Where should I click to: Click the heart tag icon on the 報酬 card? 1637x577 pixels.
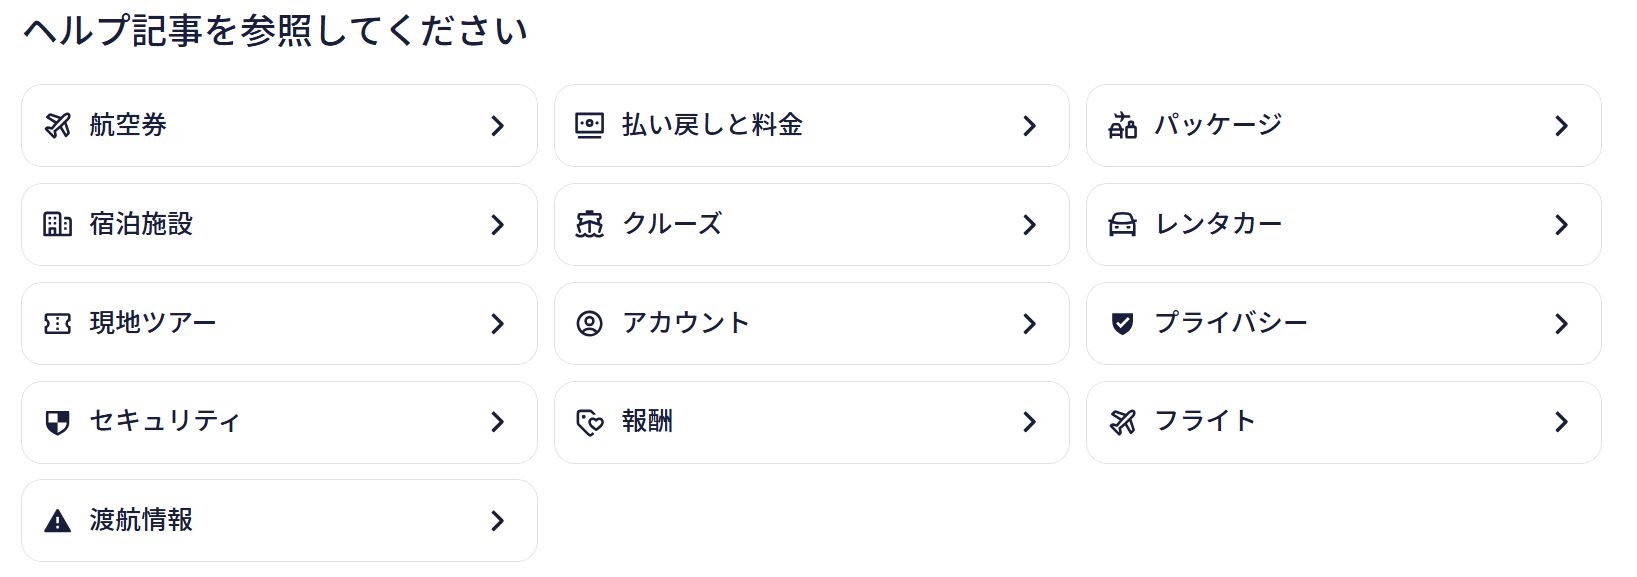(x=589, y=422)
